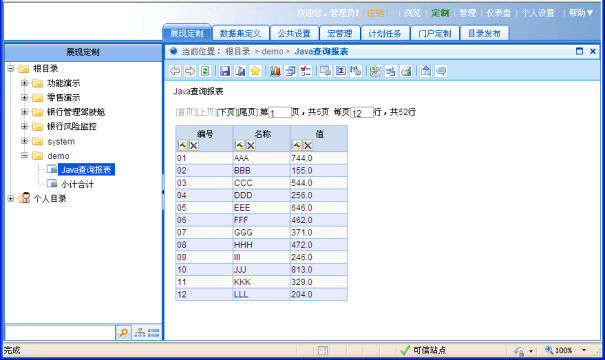Screen dimensions: 605x360
Task: Go to next page via 下页 link
Action: 226,112
